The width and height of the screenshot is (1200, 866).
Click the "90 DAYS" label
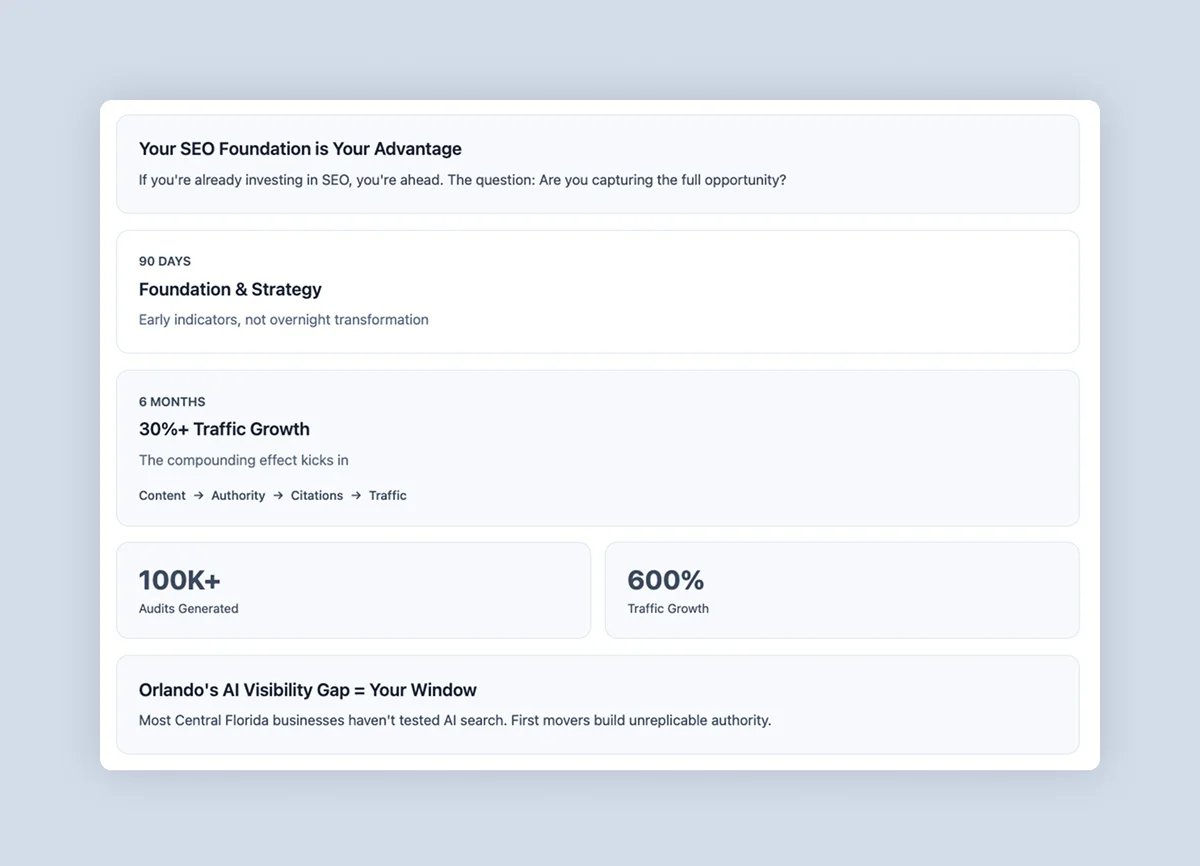pos(165,261)
